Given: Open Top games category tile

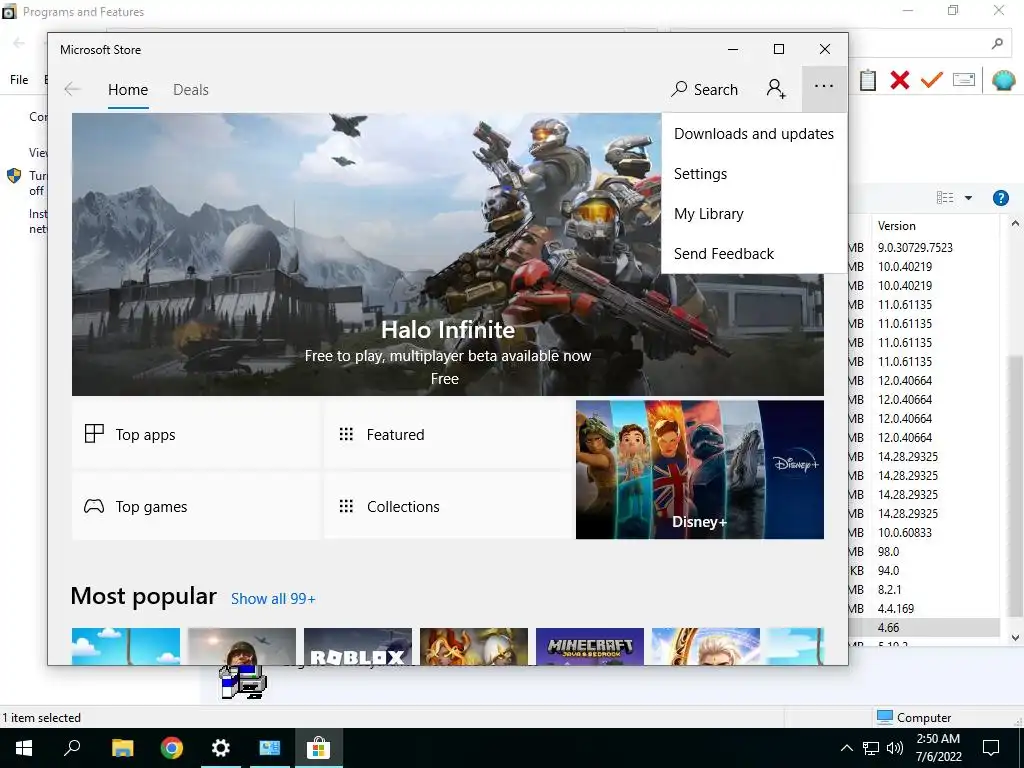Looking at the screenshot, I should (x=196, y=506).
